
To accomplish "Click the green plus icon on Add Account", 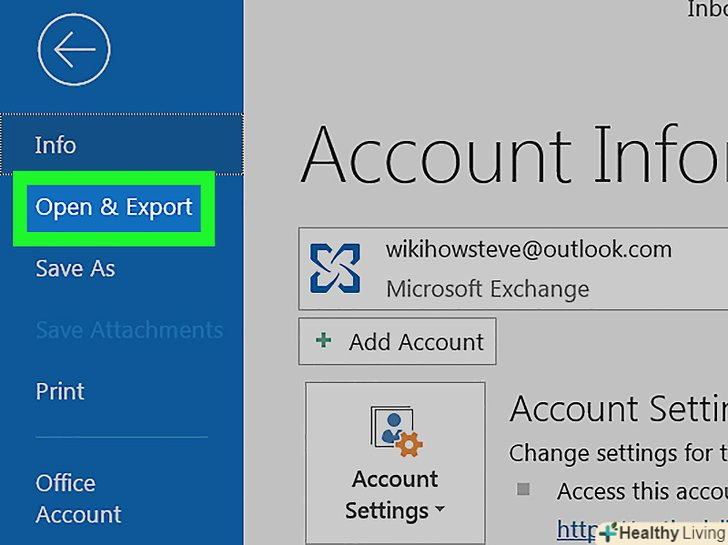I will pos(324,340).
